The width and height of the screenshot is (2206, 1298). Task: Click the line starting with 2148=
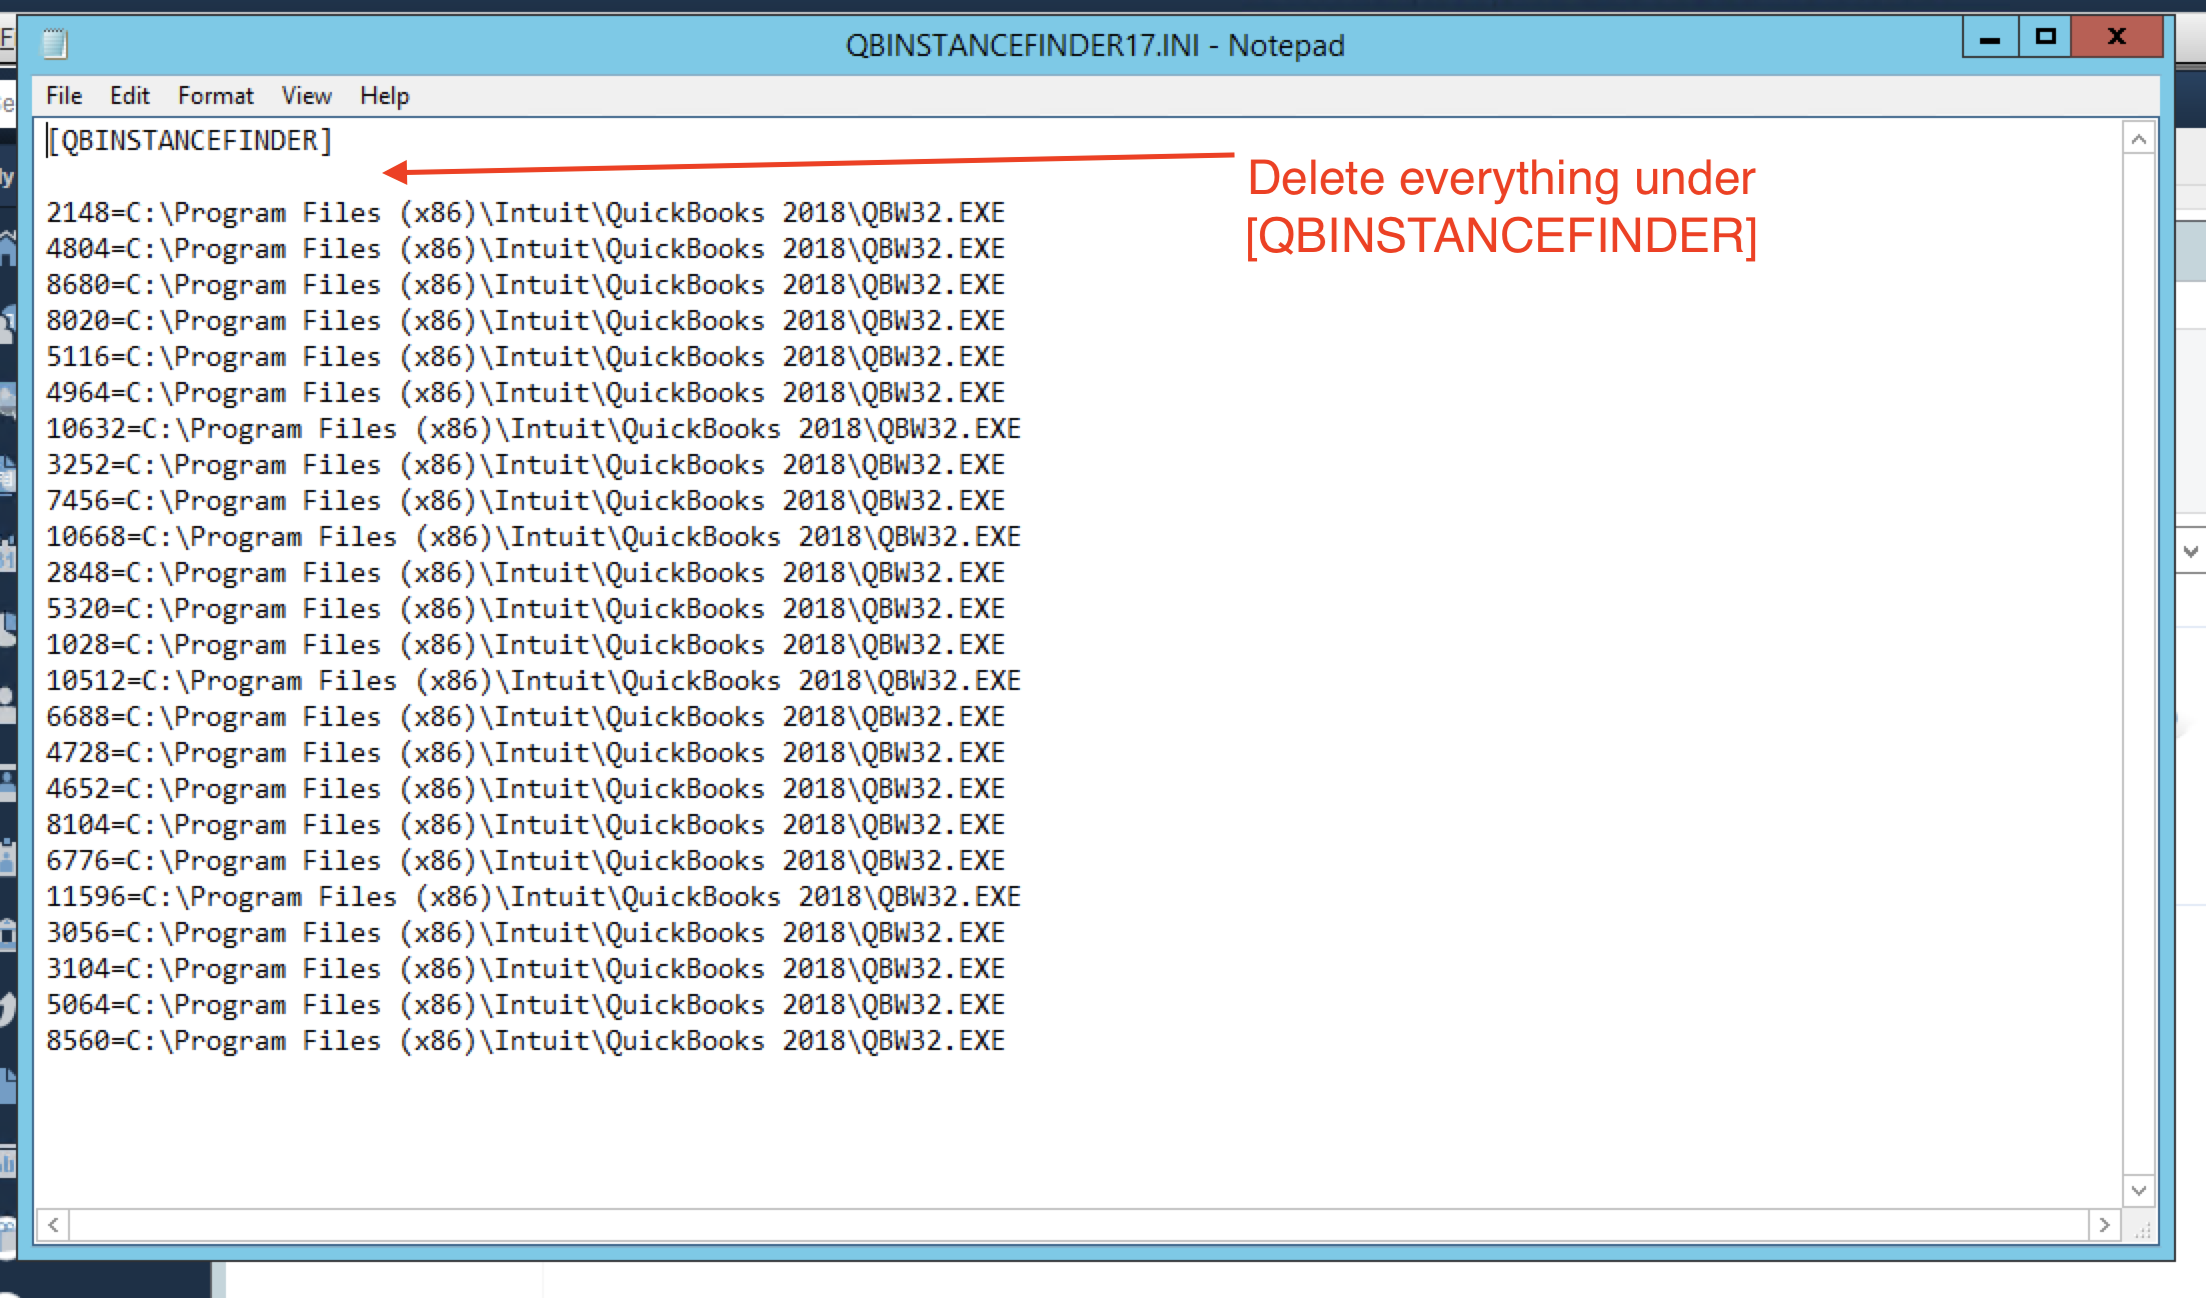pyautogui.click(x=526, y=213)
